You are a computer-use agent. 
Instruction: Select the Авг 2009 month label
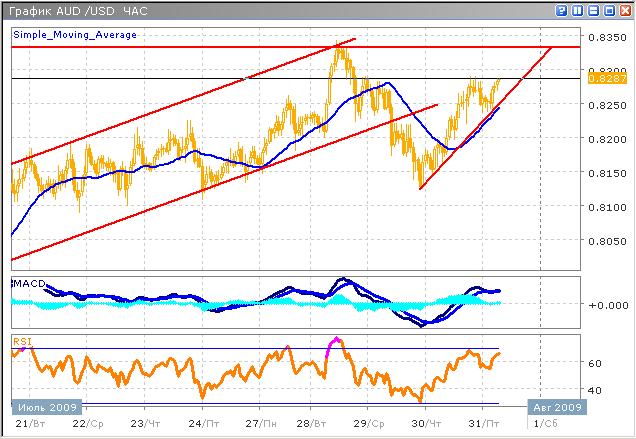tap(554, 409)
